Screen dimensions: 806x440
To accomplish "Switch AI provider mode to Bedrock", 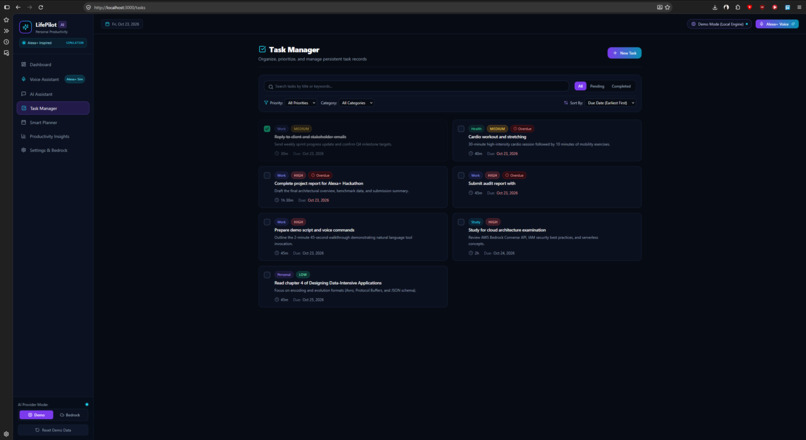I will [x=70, y=415].
